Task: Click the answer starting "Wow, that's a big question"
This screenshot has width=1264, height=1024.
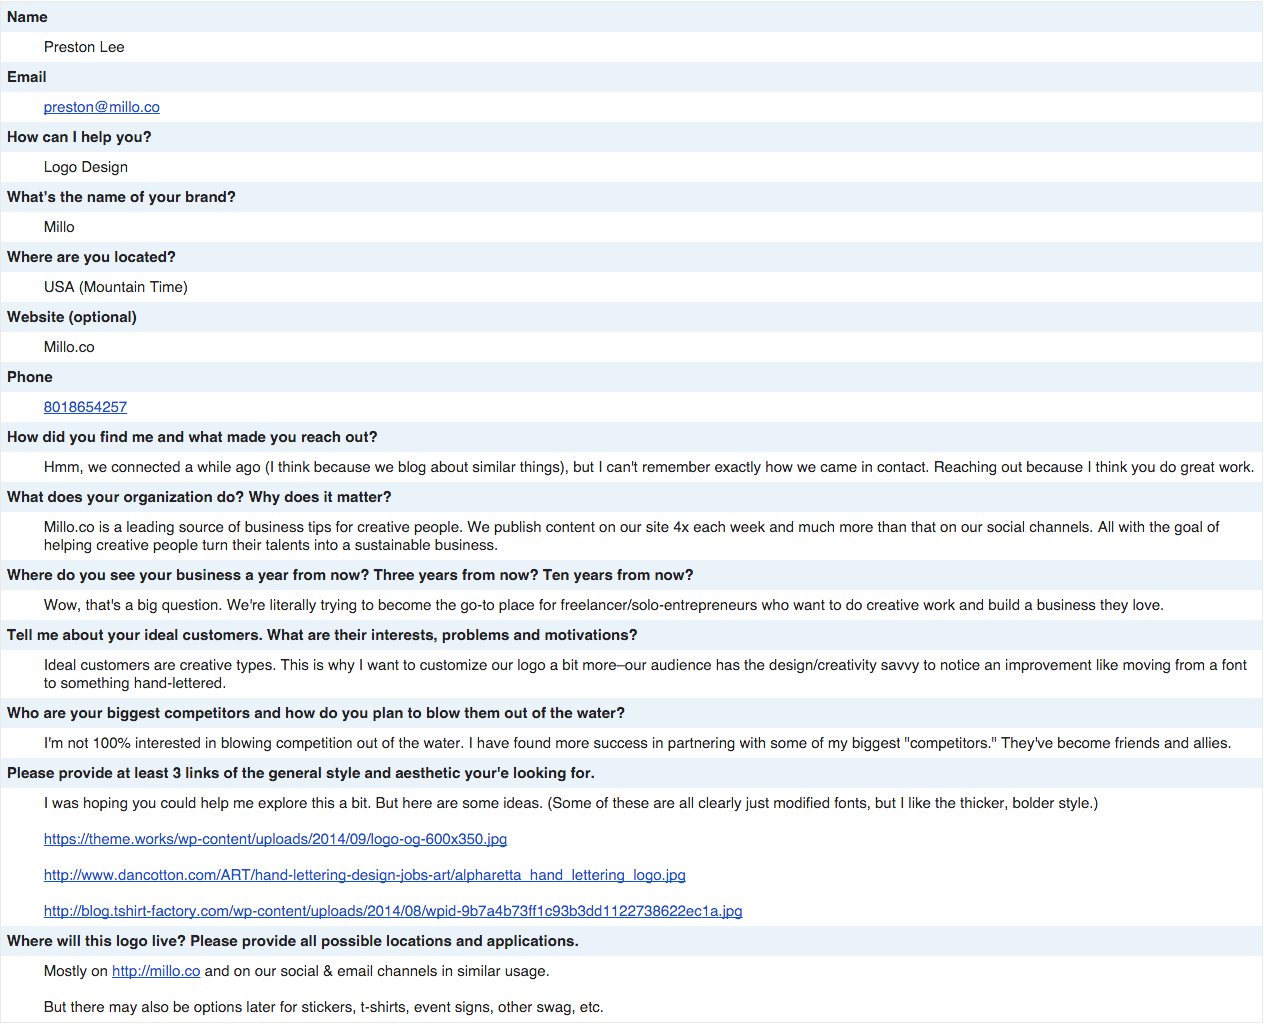Action: click(604, 605)
